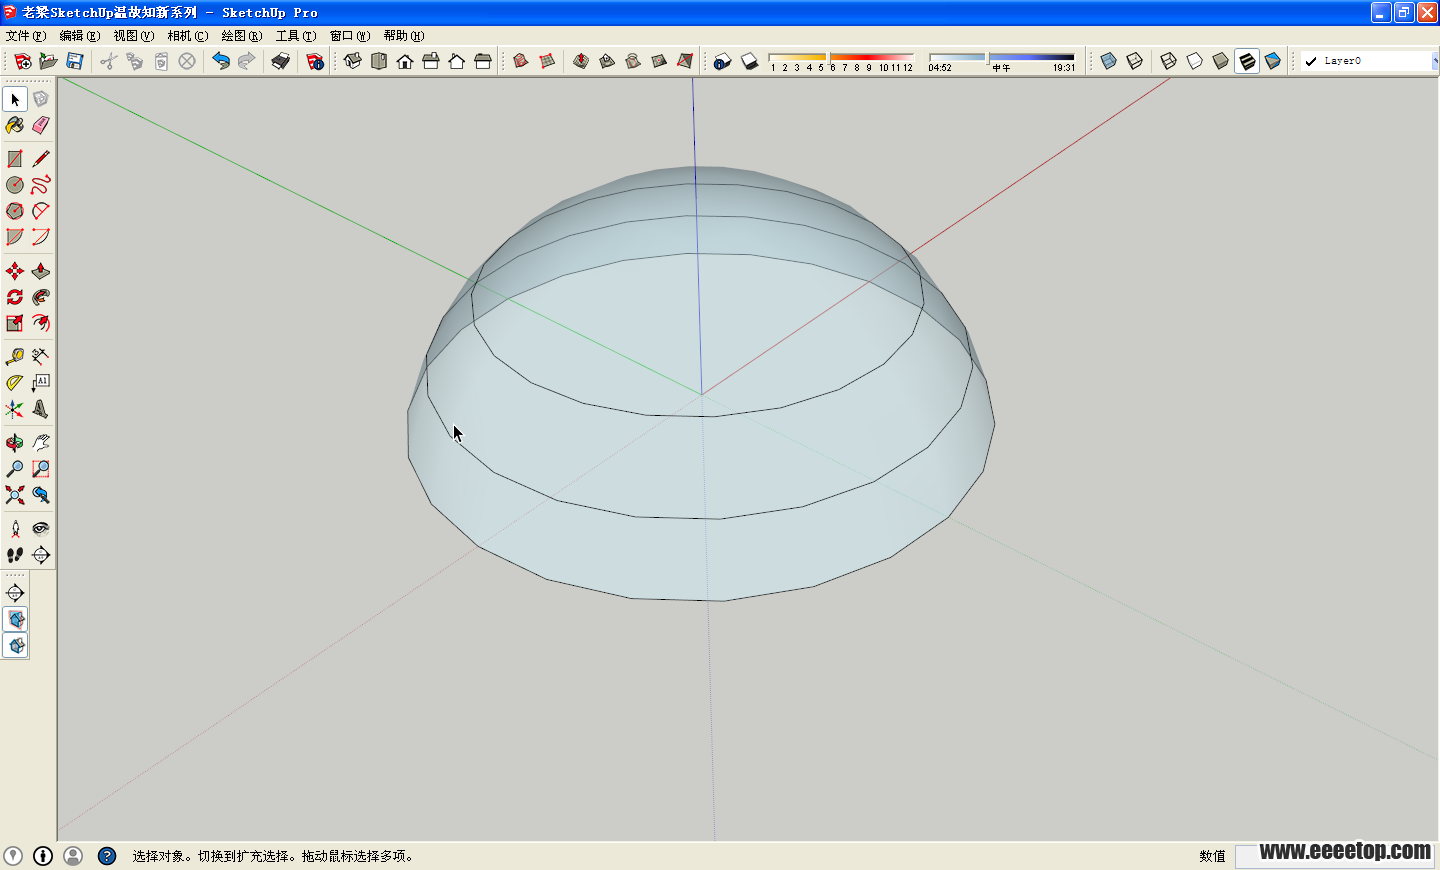Select the Line pencil tool
Viewport: 1440px width, 870px height.
(x=41, y=159)
